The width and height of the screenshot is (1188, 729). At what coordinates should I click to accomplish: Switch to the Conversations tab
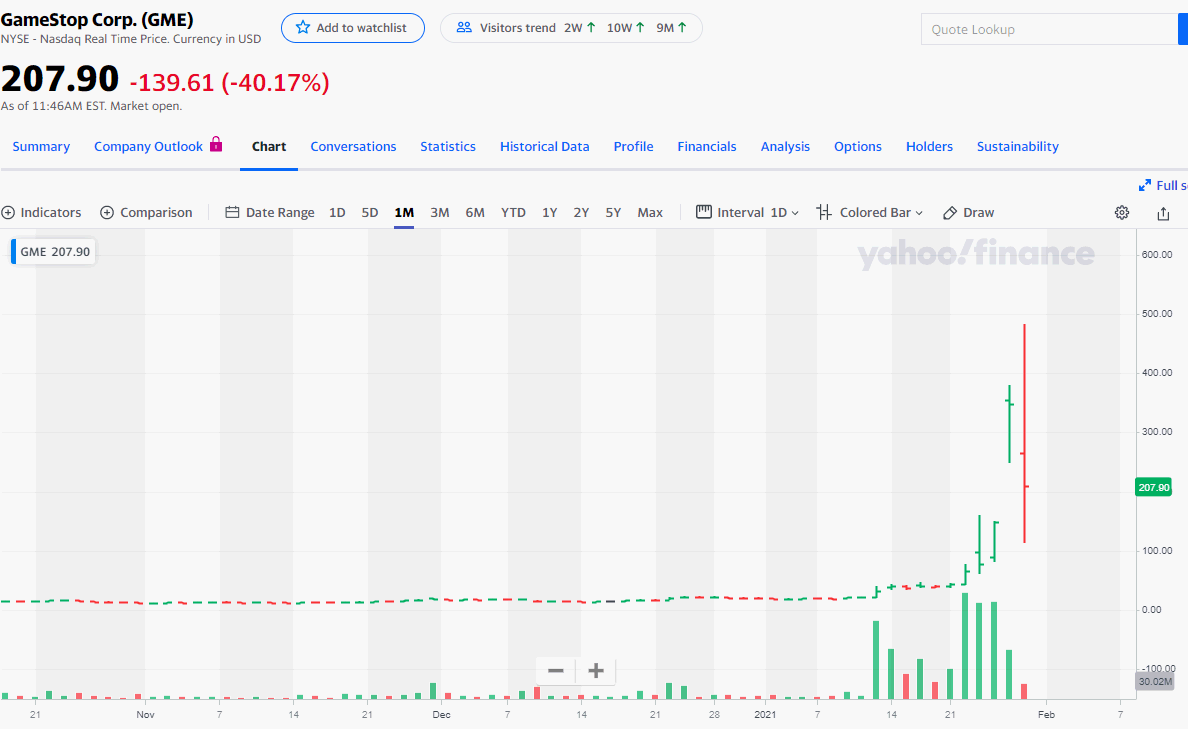[x=353, y=146]
